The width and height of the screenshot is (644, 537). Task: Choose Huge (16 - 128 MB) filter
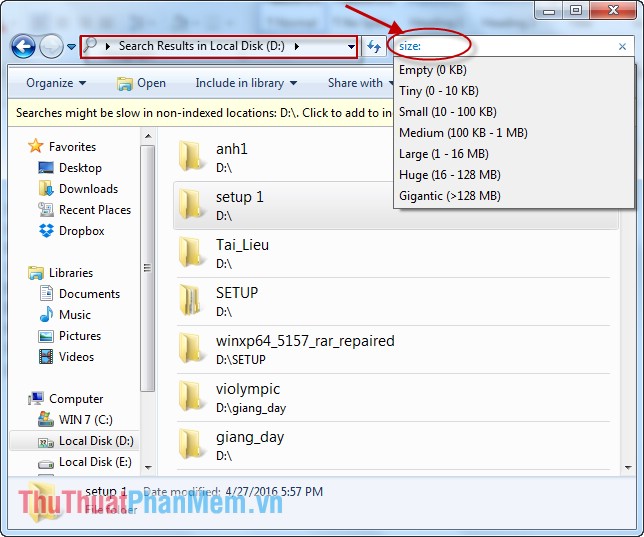[x=513, y=175]
